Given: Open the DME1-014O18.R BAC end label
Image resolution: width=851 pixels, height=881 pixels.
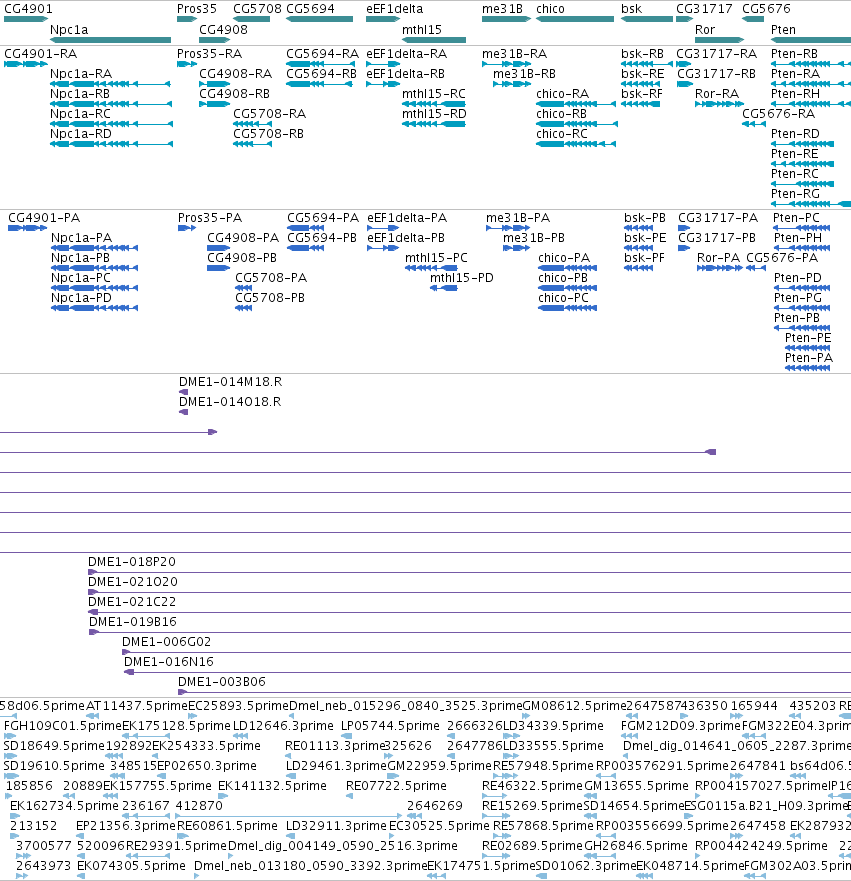Looking at the screenshot, I should pyautogui.click(x=230, y=402).
